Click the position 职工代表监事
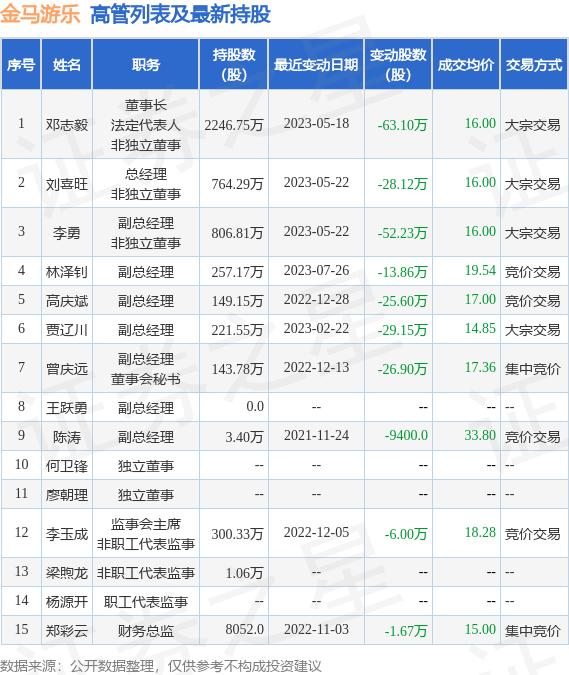 tap(145, 601)
